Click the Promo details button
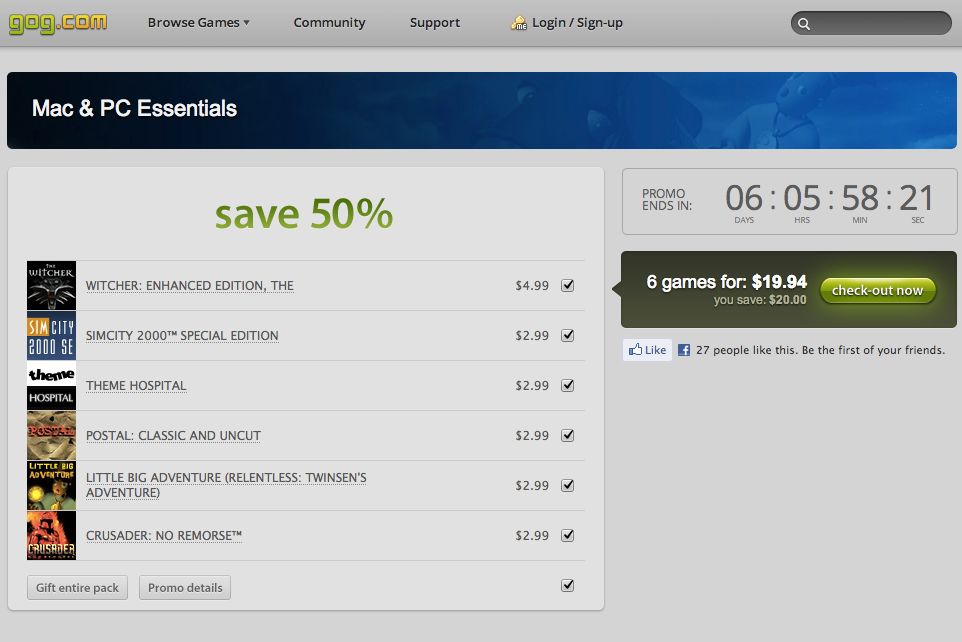This screenshot has width=962, height=642. pos(185,587)
